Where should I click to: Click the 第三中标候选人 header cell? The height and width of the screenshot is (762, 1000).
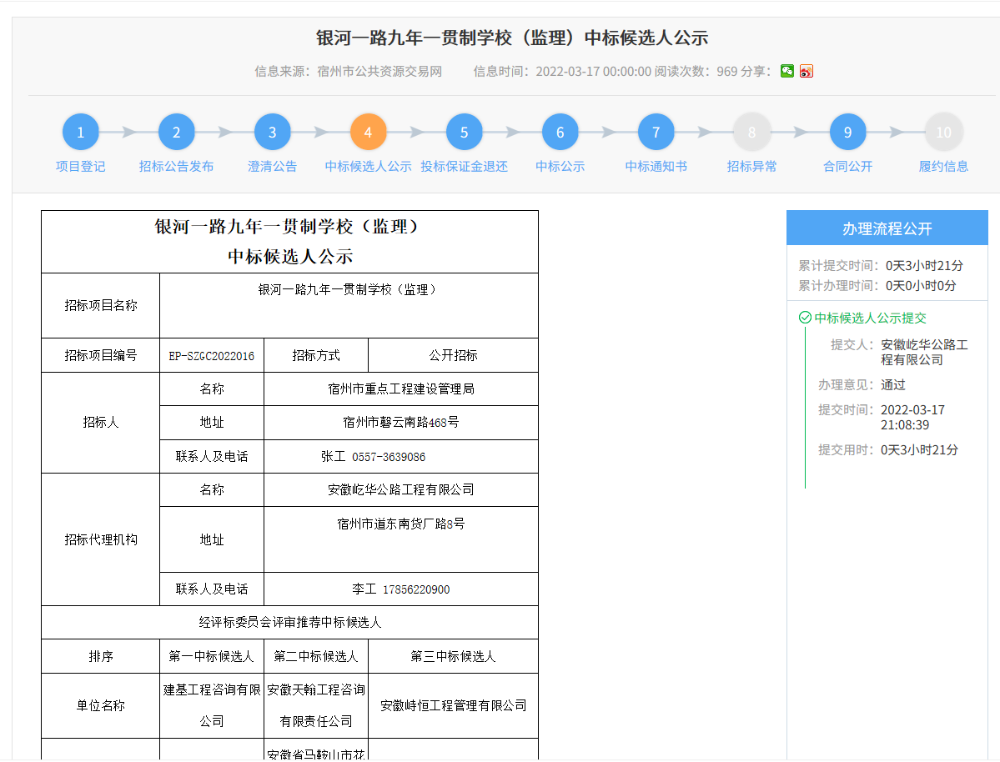453,656
